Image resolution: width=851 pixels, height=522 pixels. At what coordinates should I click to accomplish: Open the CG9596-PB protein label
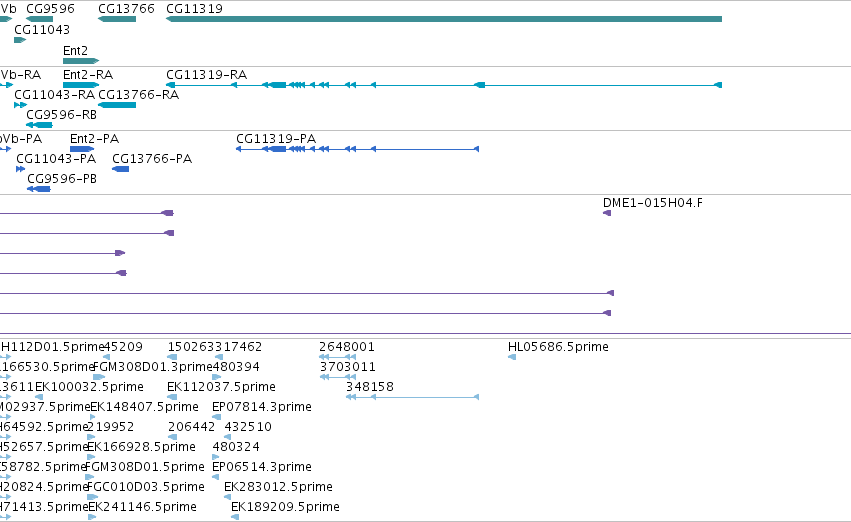click(62, 179)
